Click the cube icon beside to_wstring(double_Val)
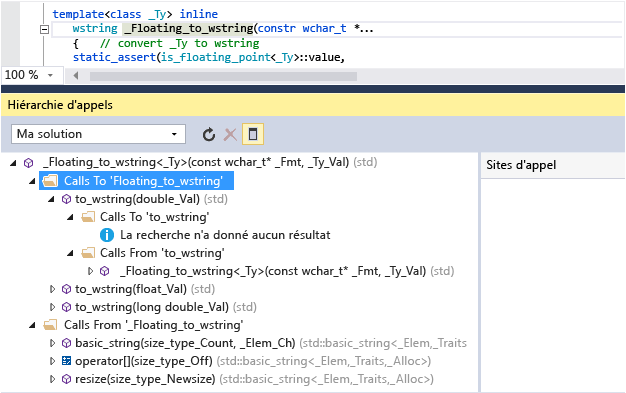The height and width of the screenshot is (393, 626). tap(67, 199)
